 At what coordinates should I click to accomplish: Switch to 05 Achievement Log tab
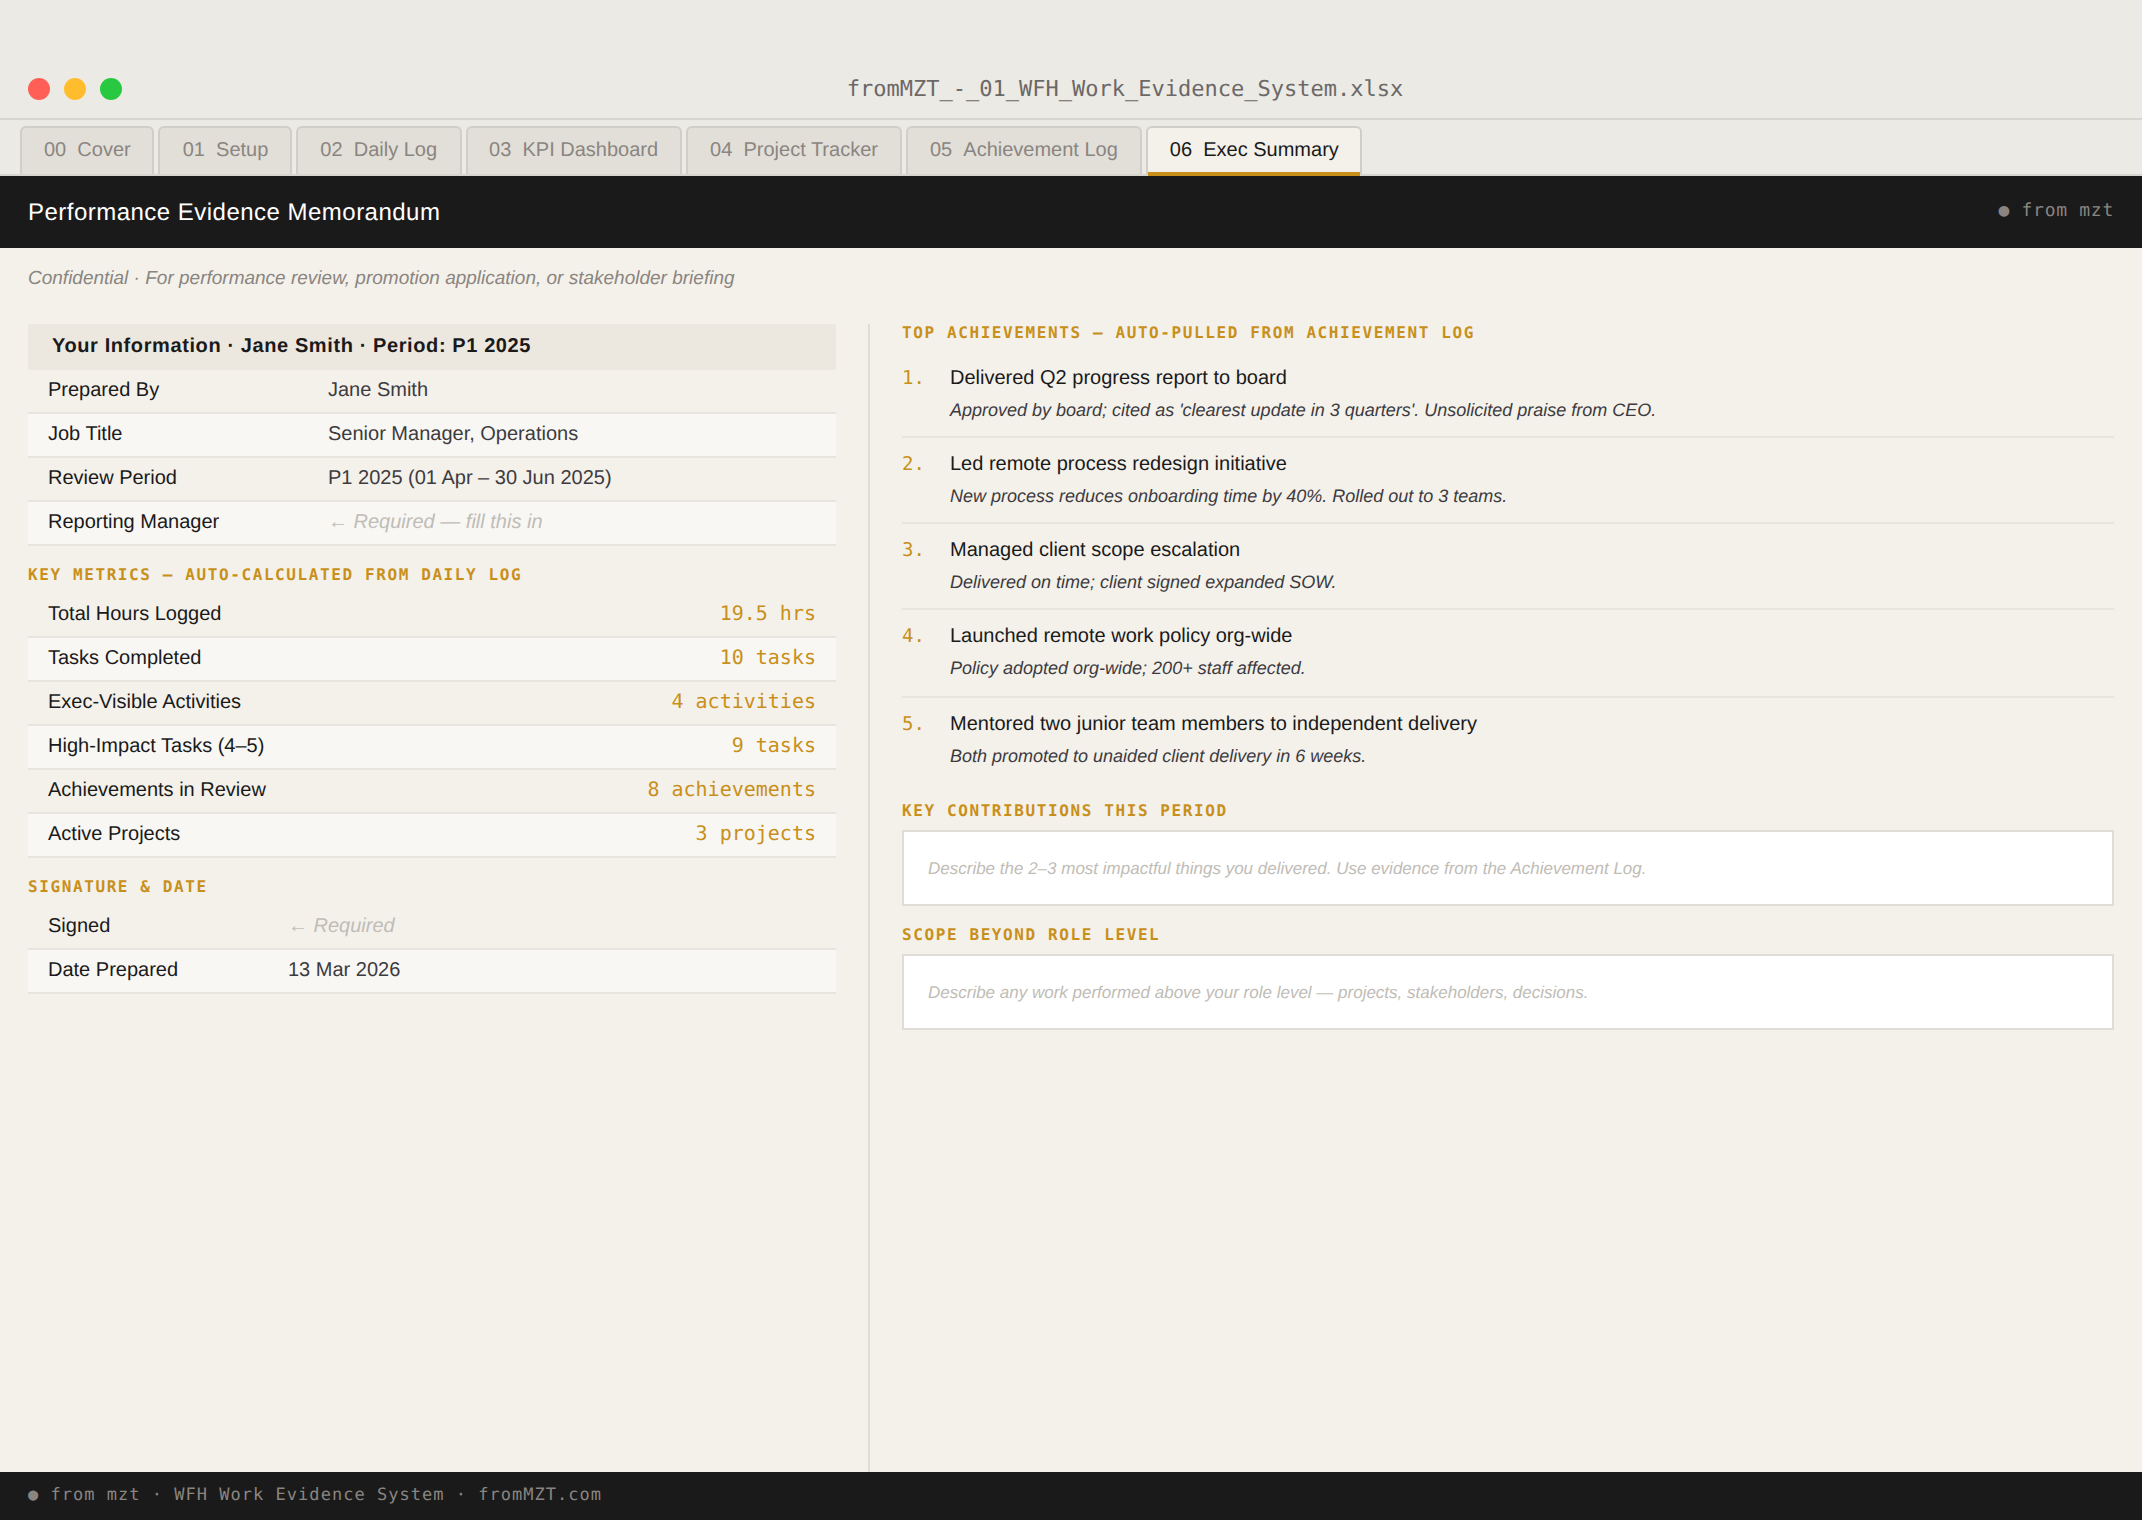tap(1023, 150)
